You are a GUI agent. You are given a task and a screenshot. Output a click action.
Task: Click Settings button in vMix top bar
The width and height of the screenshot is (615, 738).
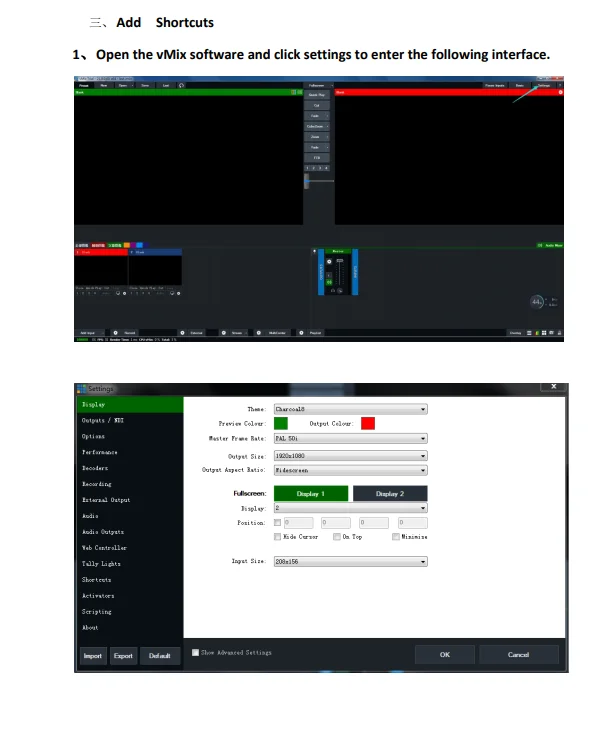tap(544, 85)
